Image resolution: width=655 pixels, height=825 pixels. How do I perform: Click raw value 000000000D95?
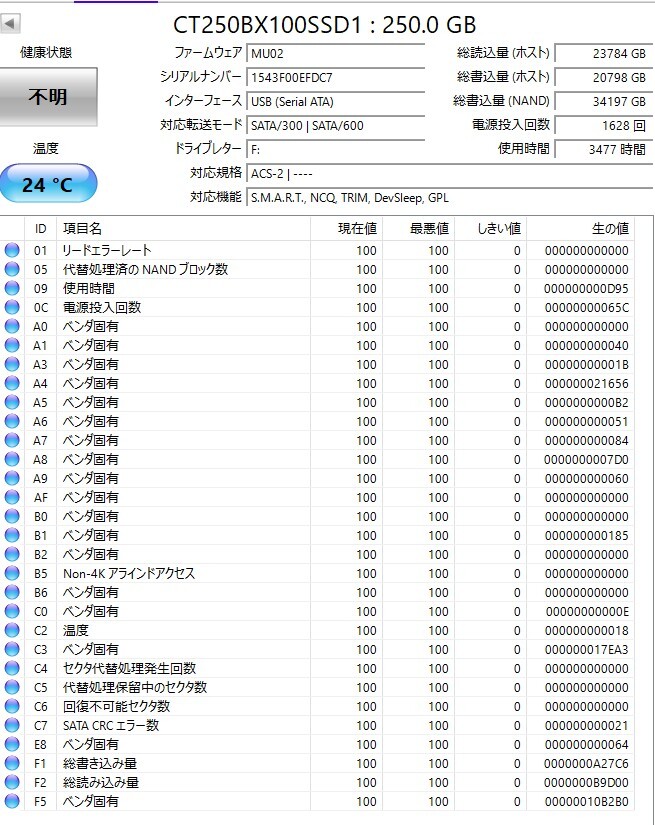click(x=586, y=289)
